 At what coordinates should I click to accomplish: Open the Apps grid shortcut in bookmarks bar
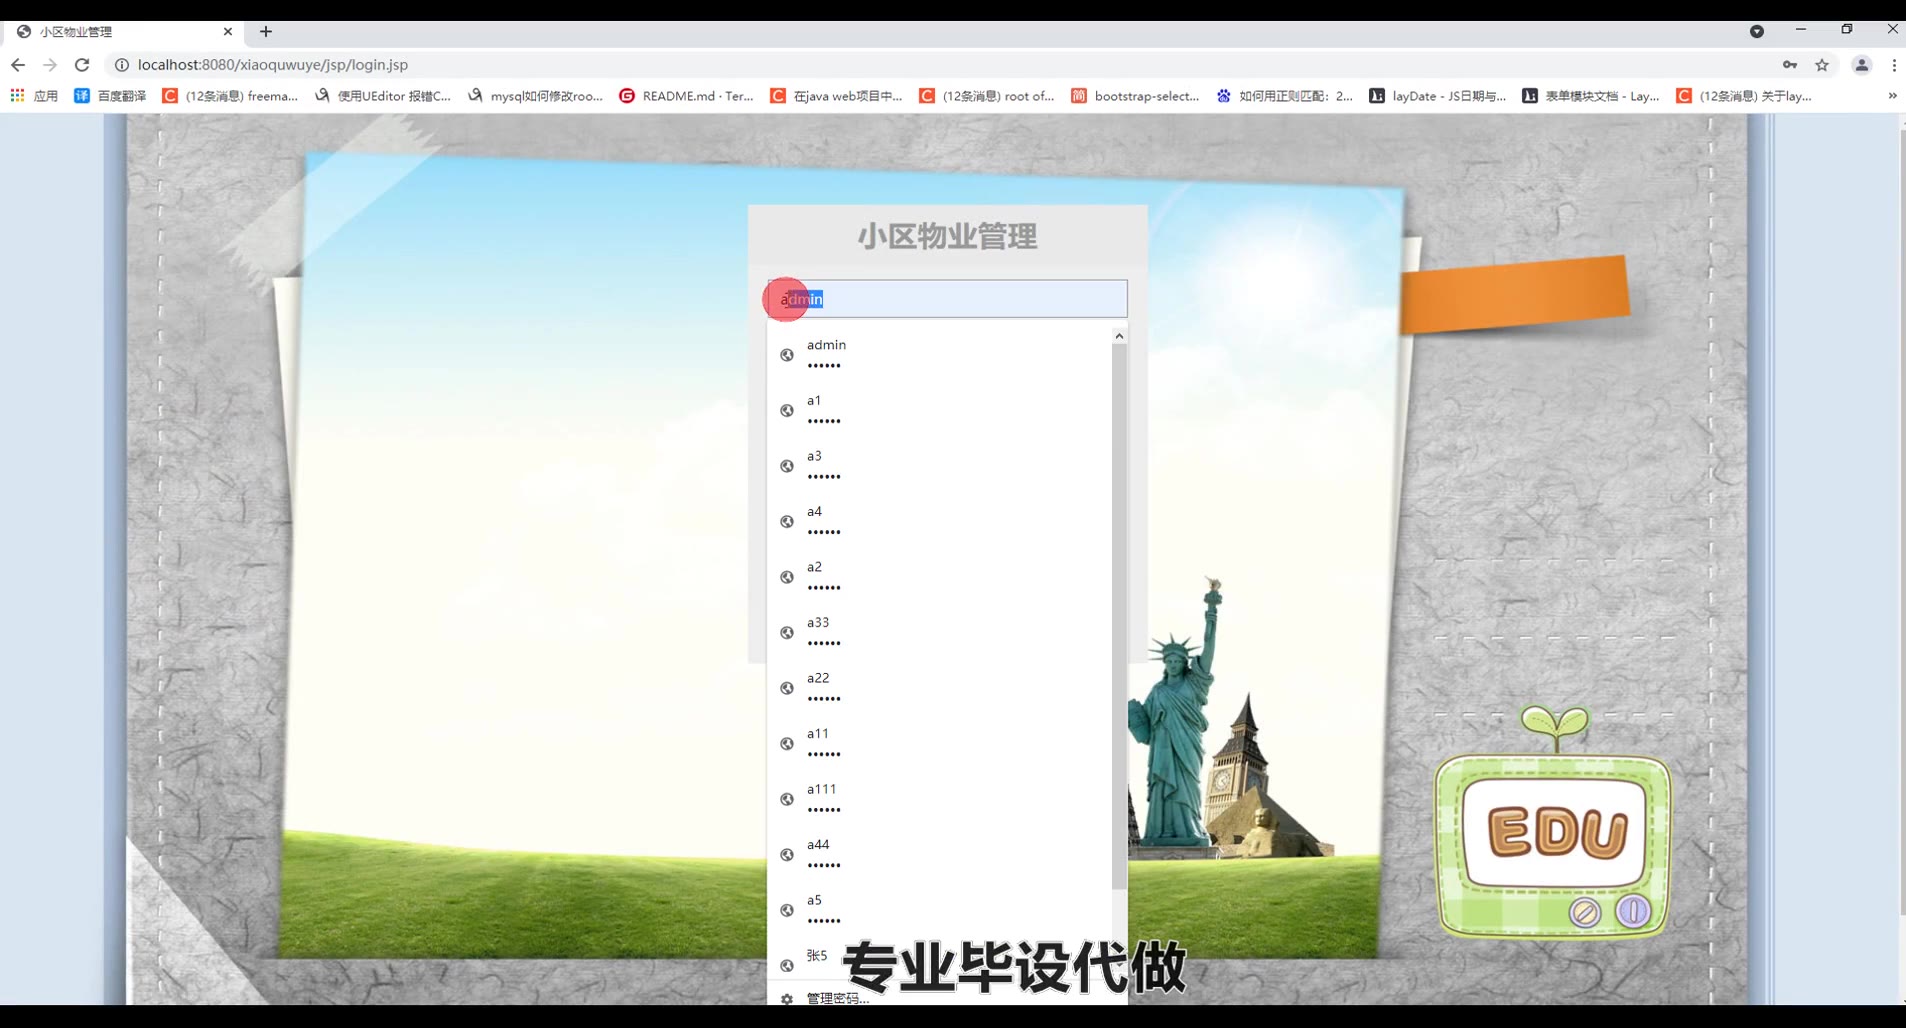pyautogui.click(x=34, y=96)
